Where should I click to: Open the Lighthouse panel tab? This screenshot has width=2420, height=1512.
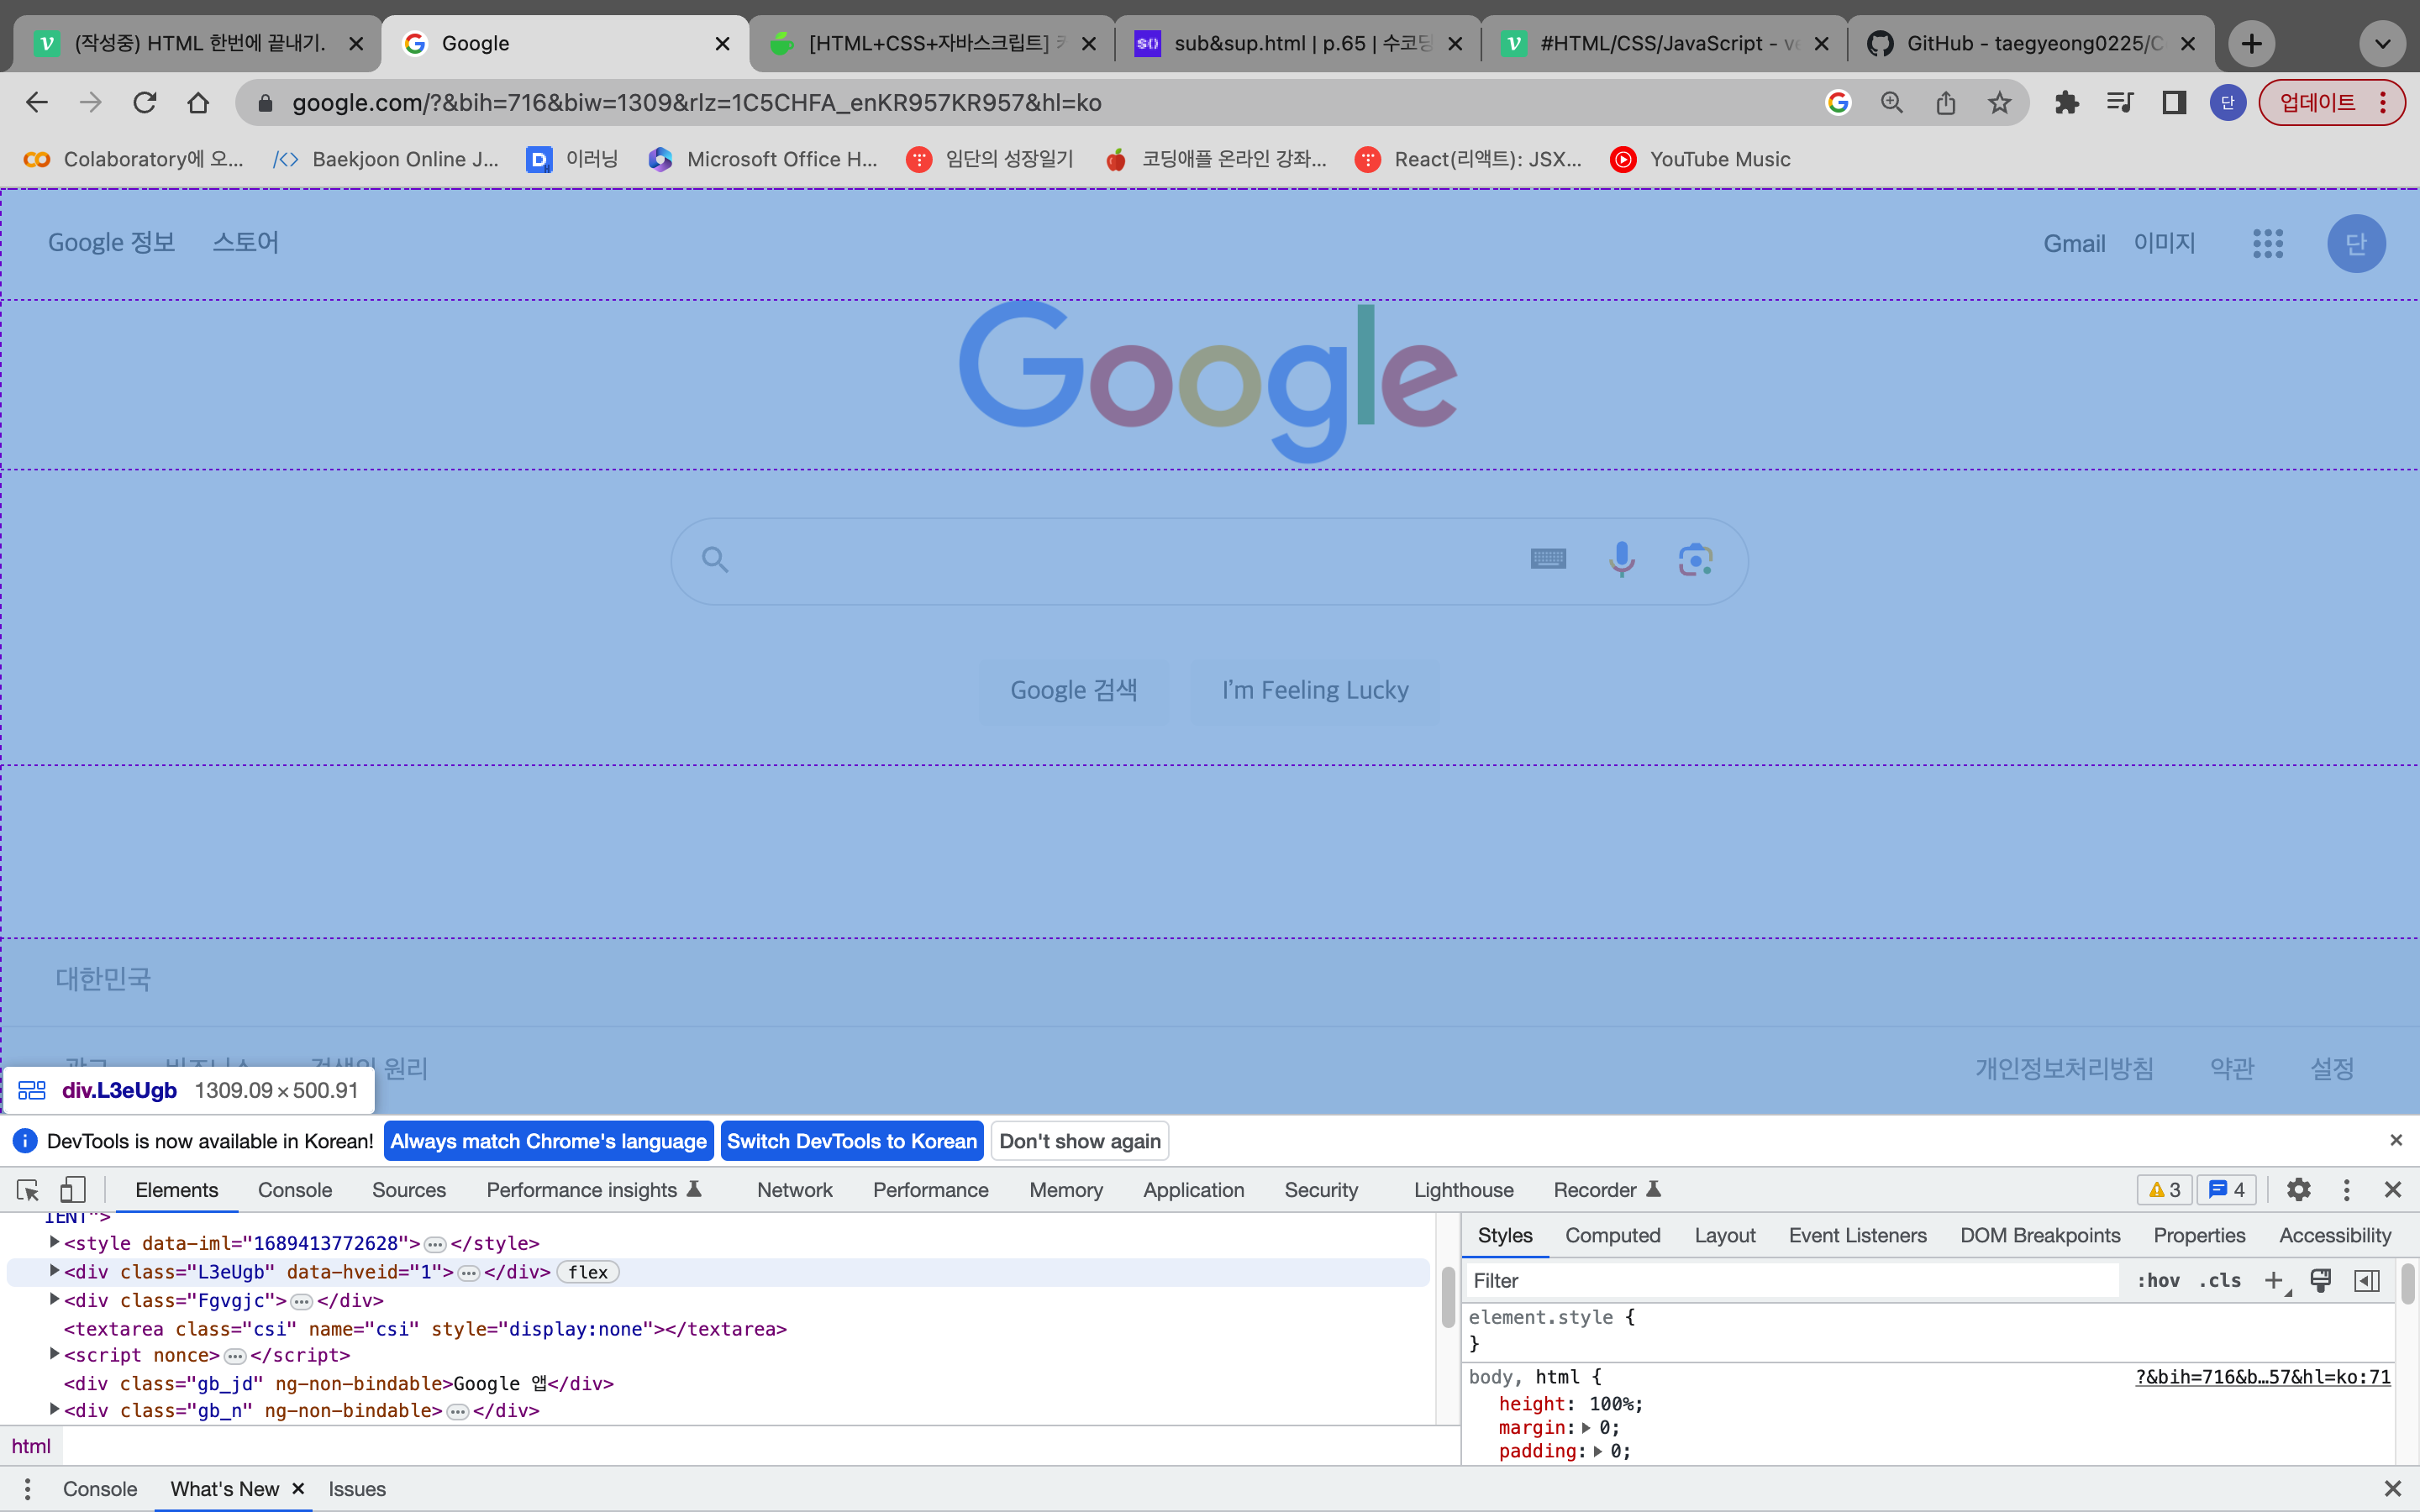[x=1463, y=1190]
